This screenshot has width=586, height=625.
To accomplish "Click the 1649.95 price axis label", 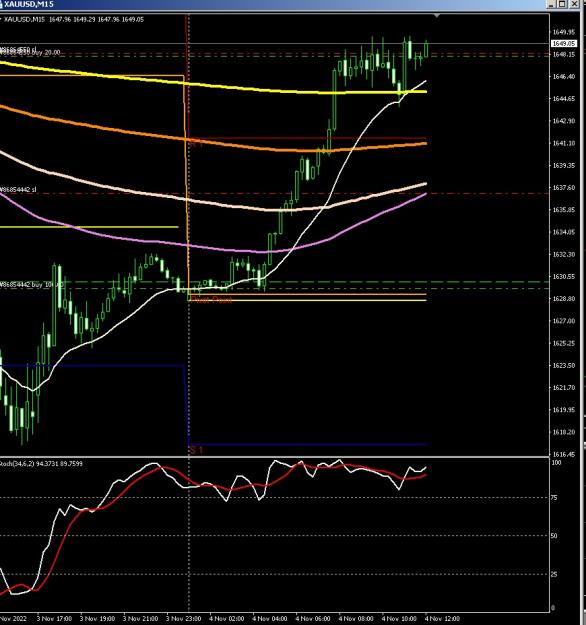I will (x=564, y=32).
